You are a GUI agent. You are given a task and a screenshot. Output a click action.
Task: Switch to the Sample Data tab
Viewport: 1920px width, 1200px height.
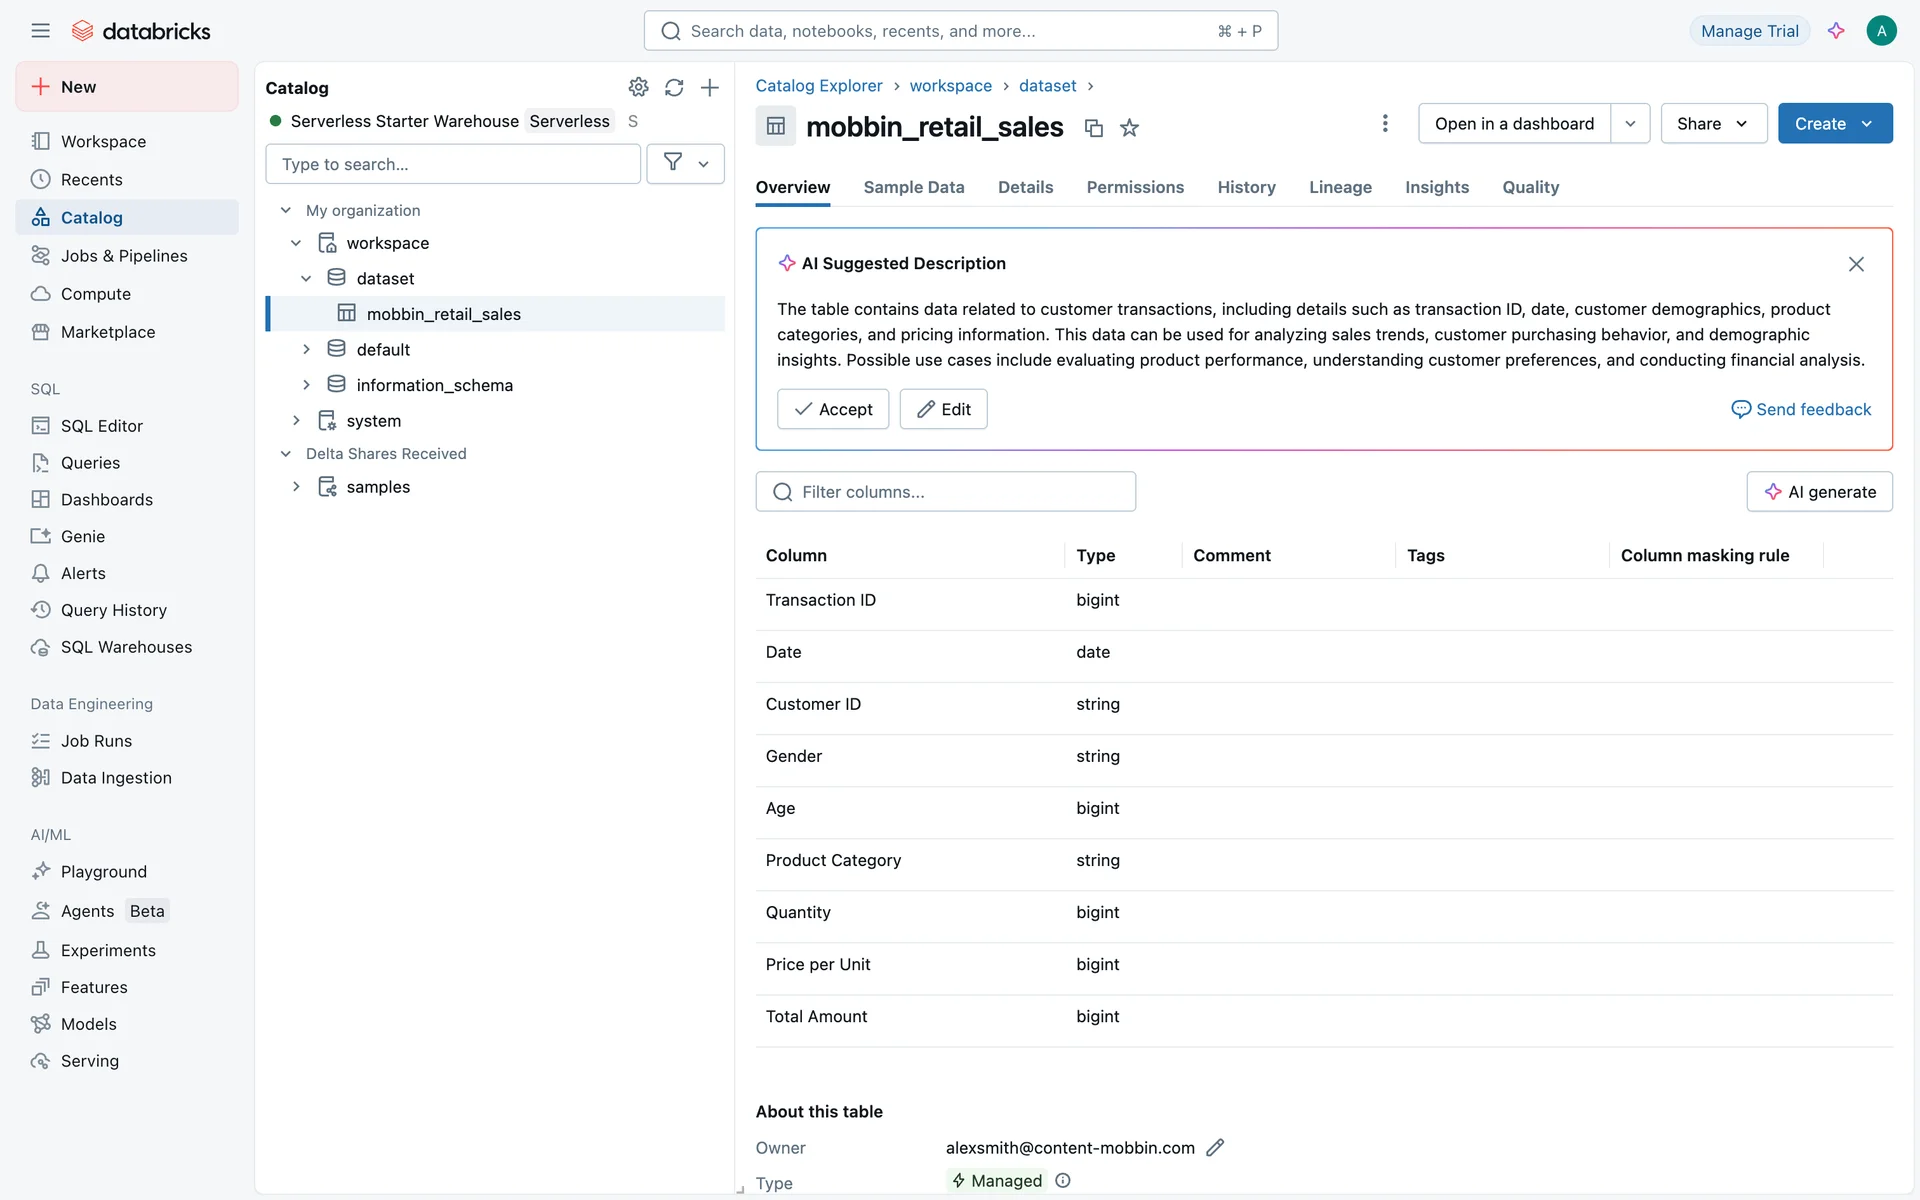pos(913,187)
